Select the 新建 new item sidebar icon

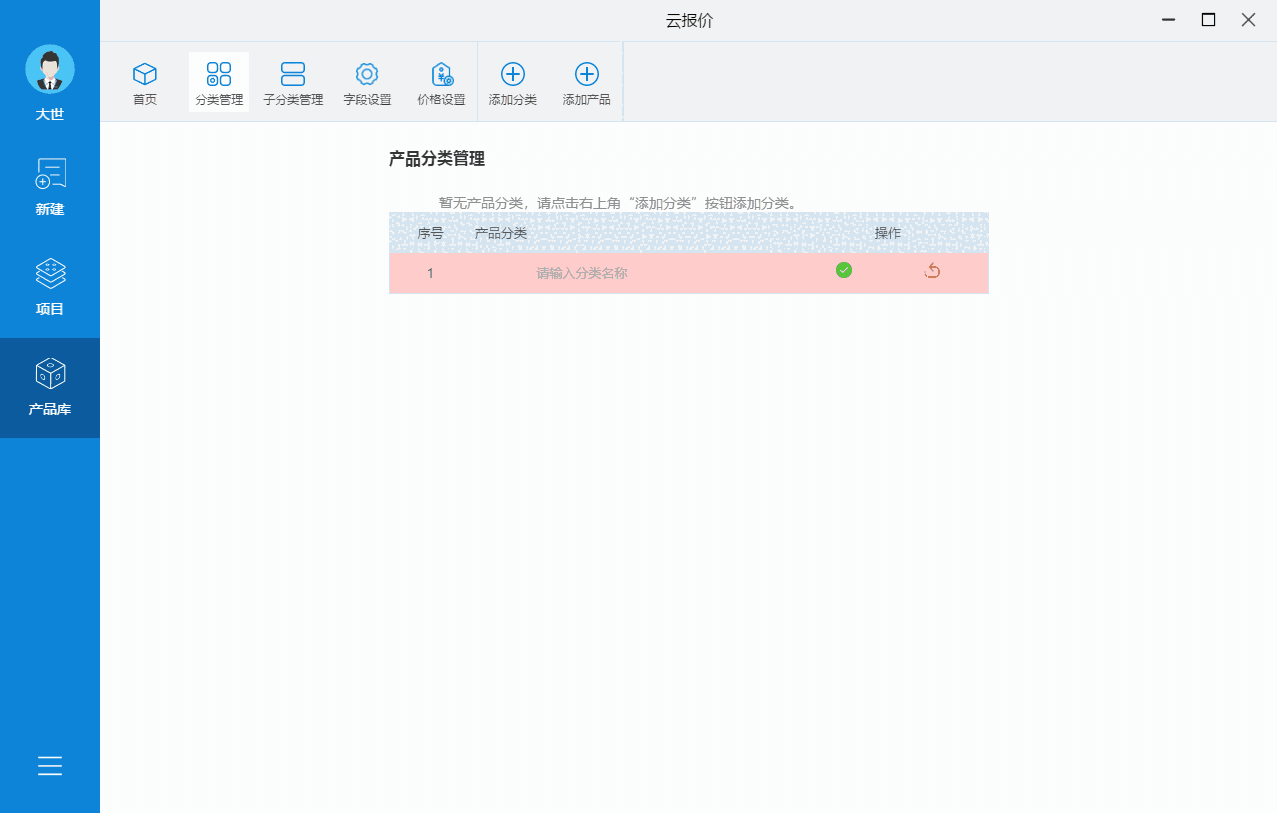[x=49, y=186]
